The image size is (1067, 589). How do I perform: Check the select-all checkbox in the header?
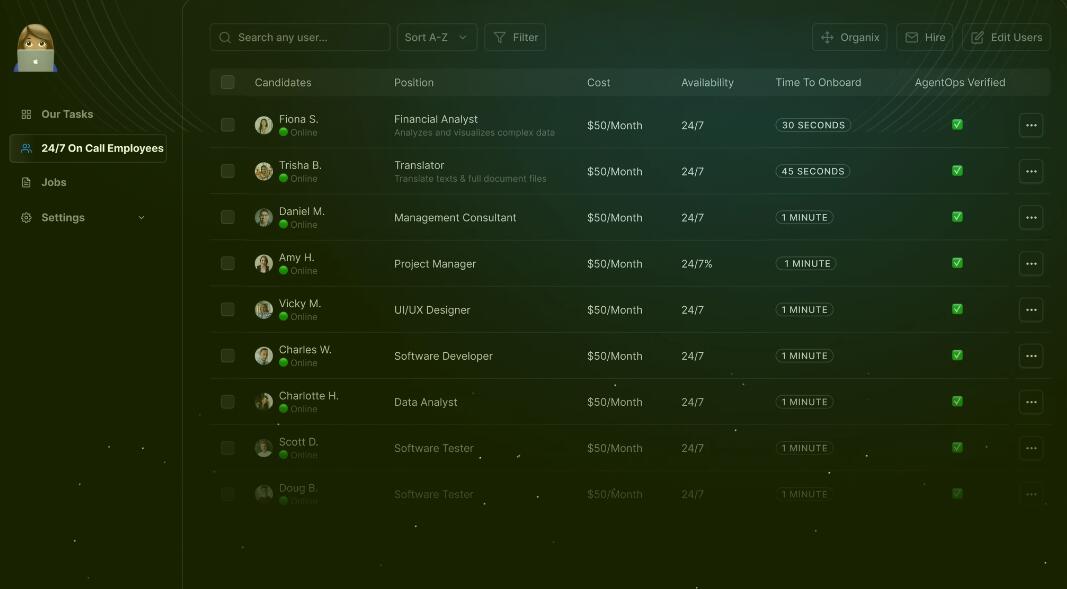pos(227,82)
